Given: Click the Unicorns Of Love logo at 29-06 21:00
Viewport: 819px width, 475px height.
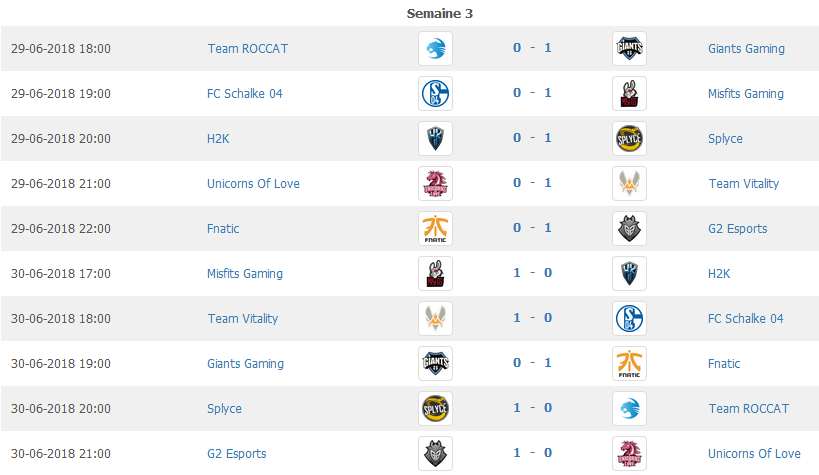Looking at the screenshot, I should click(435, 183).
